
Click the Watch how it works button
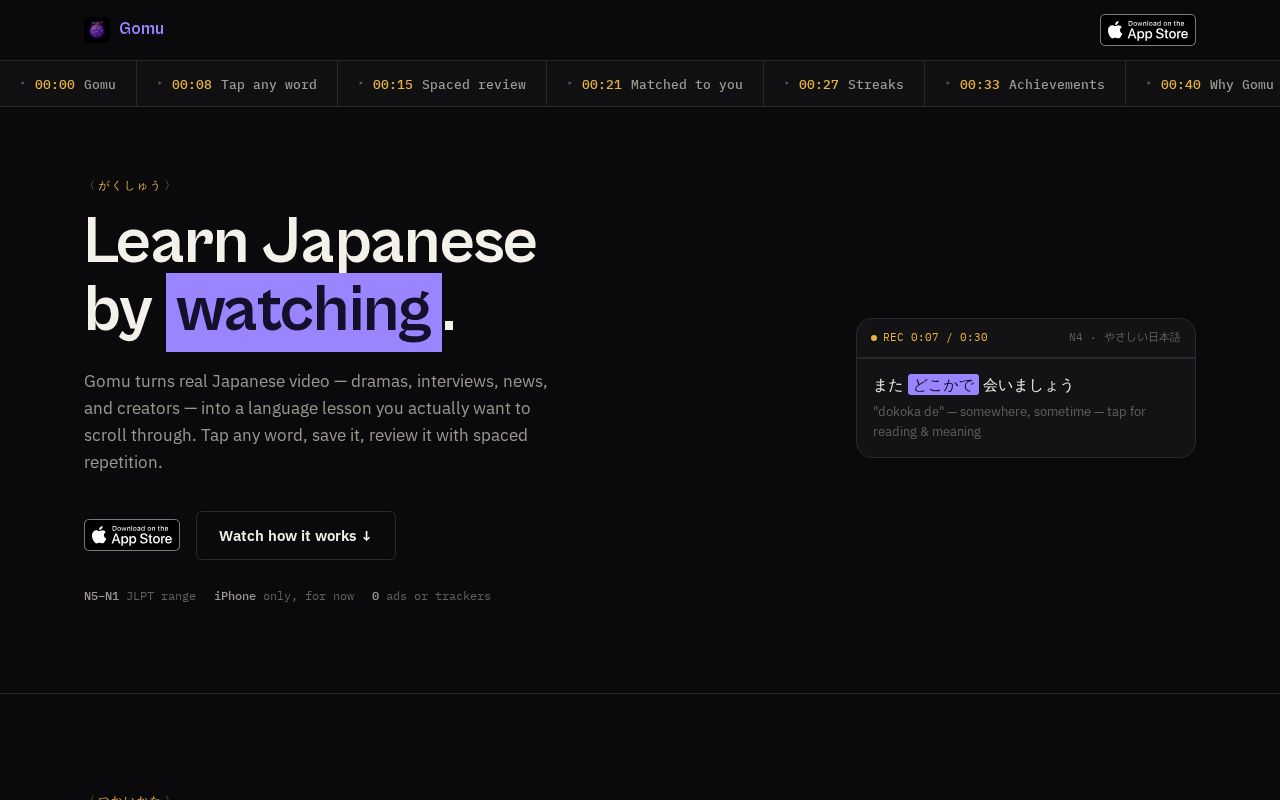click(x=296, y=536)
